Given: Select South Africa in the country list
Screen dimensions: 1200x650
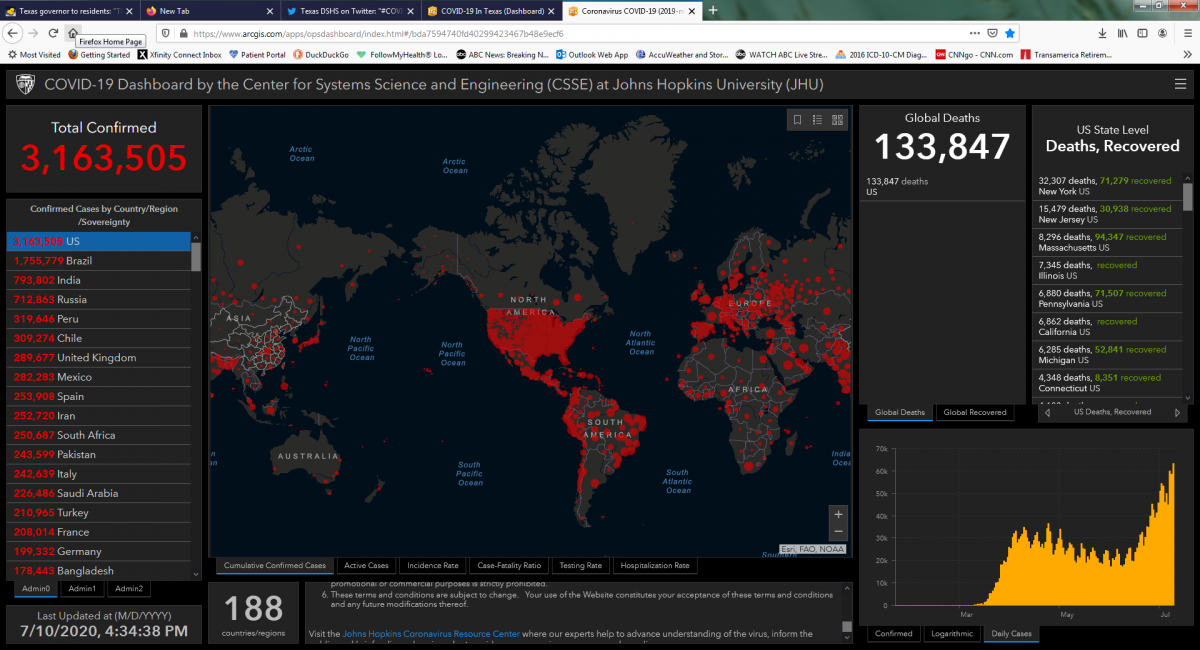Looking at the screenshot, I should pyautogui.click(x=98, y=435).
